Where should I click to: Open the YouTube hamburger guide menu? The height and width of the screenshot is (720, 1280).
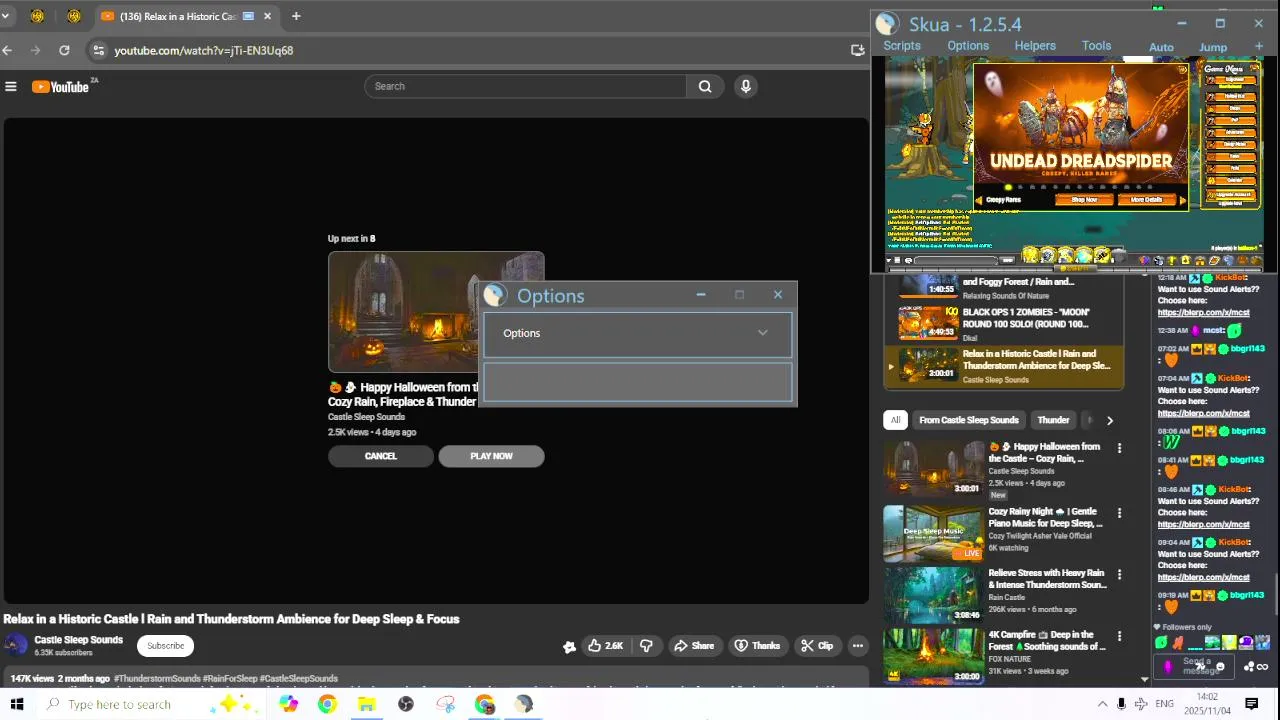[11, 86]
